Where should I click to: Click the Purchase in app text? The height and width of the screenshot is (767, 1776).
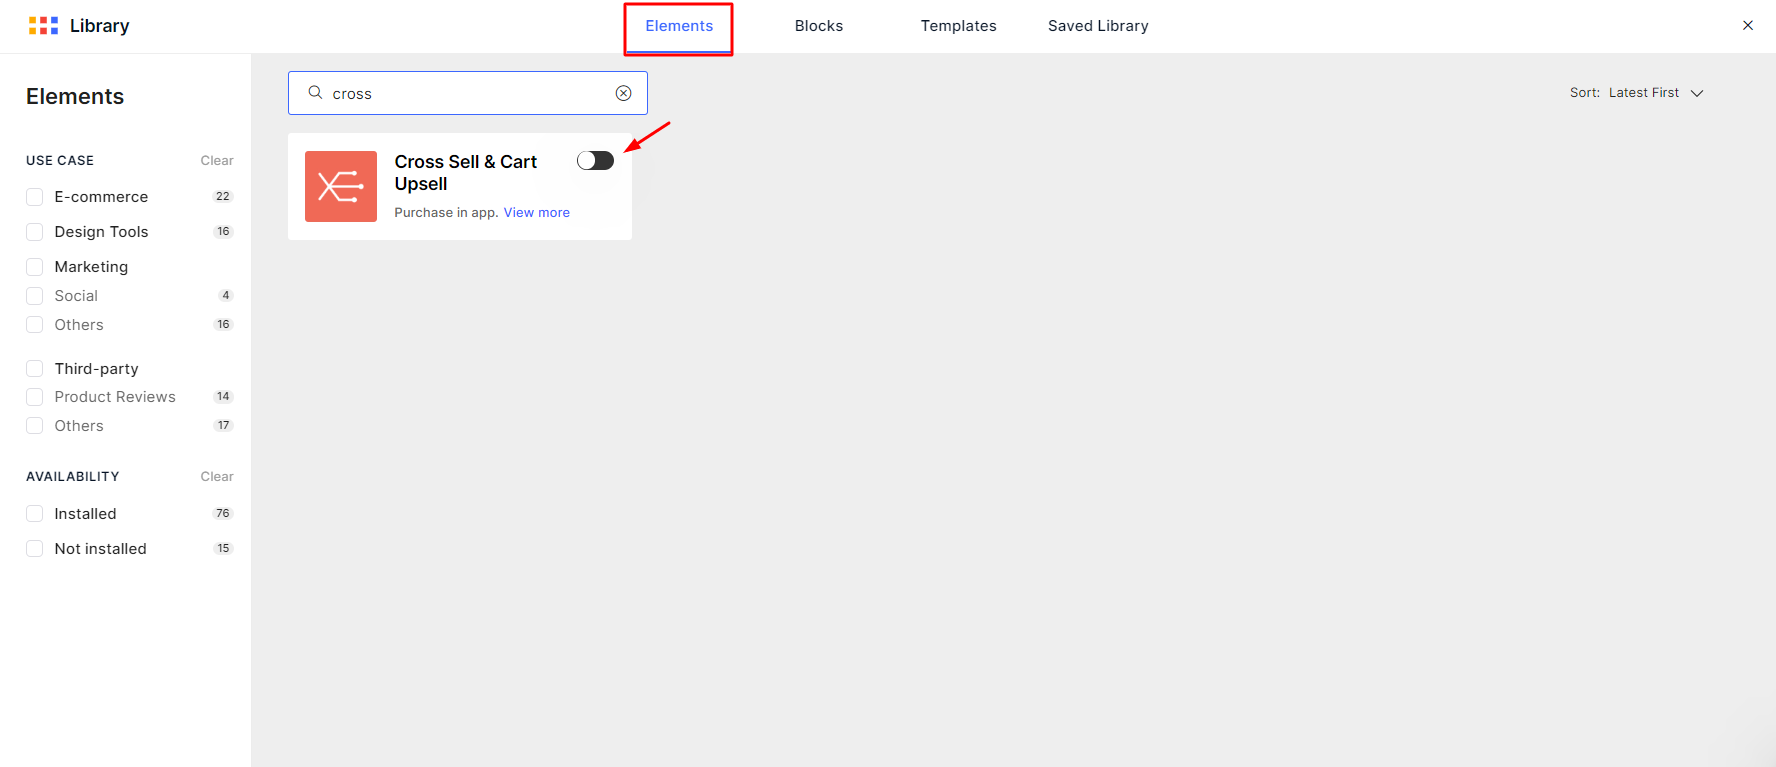[446, 212]
